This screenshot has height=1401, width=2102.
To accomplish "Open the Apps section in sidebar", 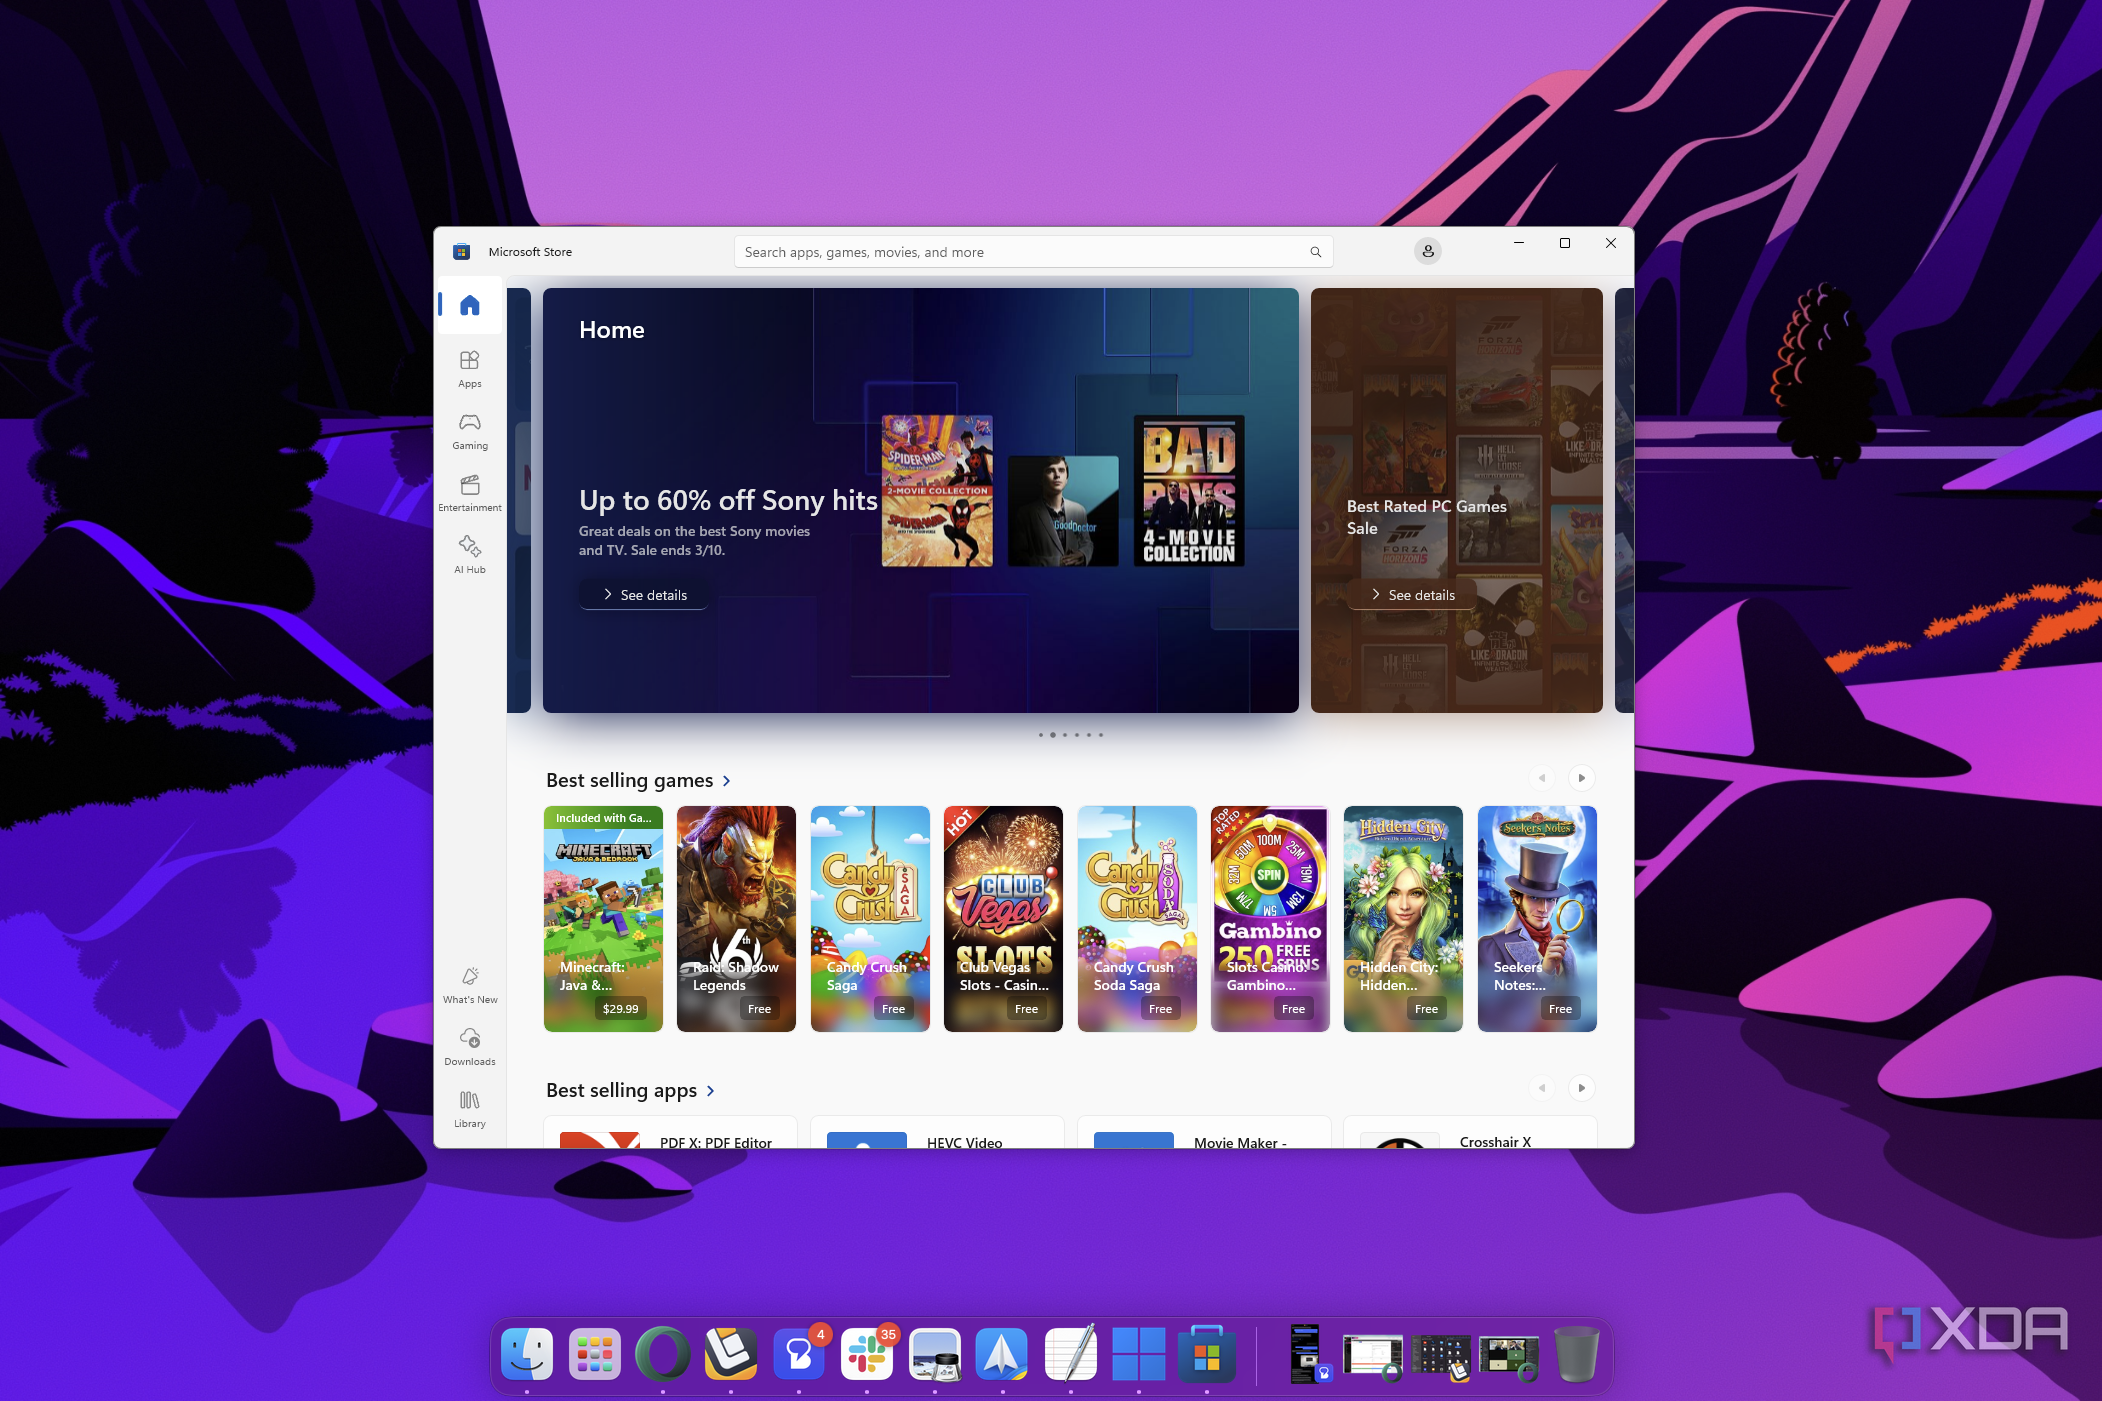I will (x=470, y=369).
